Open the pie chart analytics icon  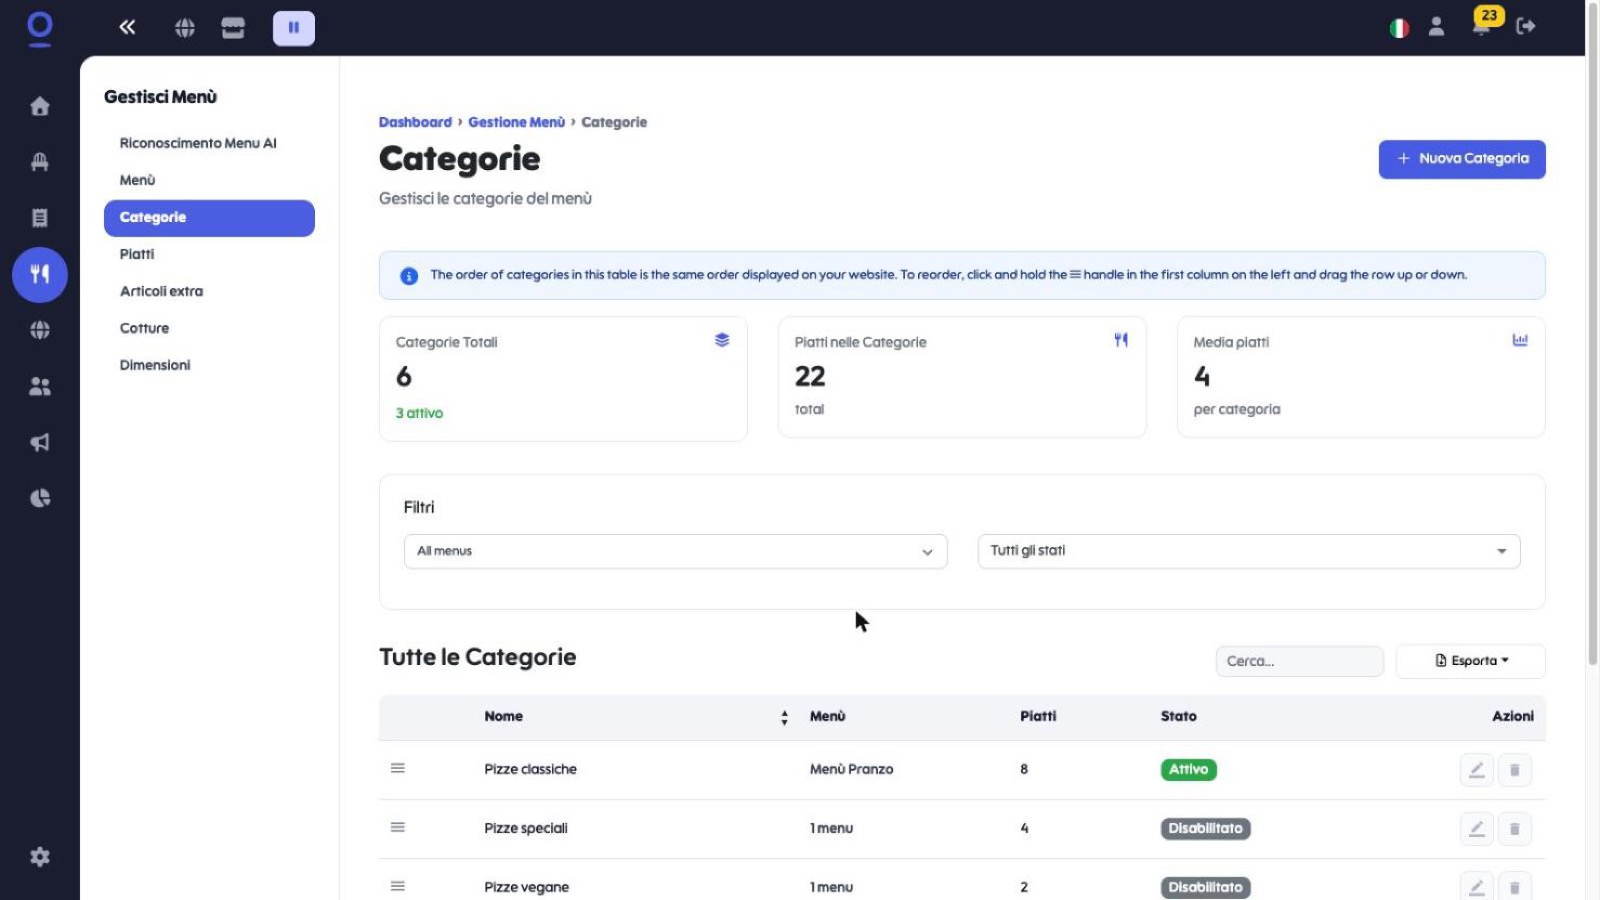[40, 498]
